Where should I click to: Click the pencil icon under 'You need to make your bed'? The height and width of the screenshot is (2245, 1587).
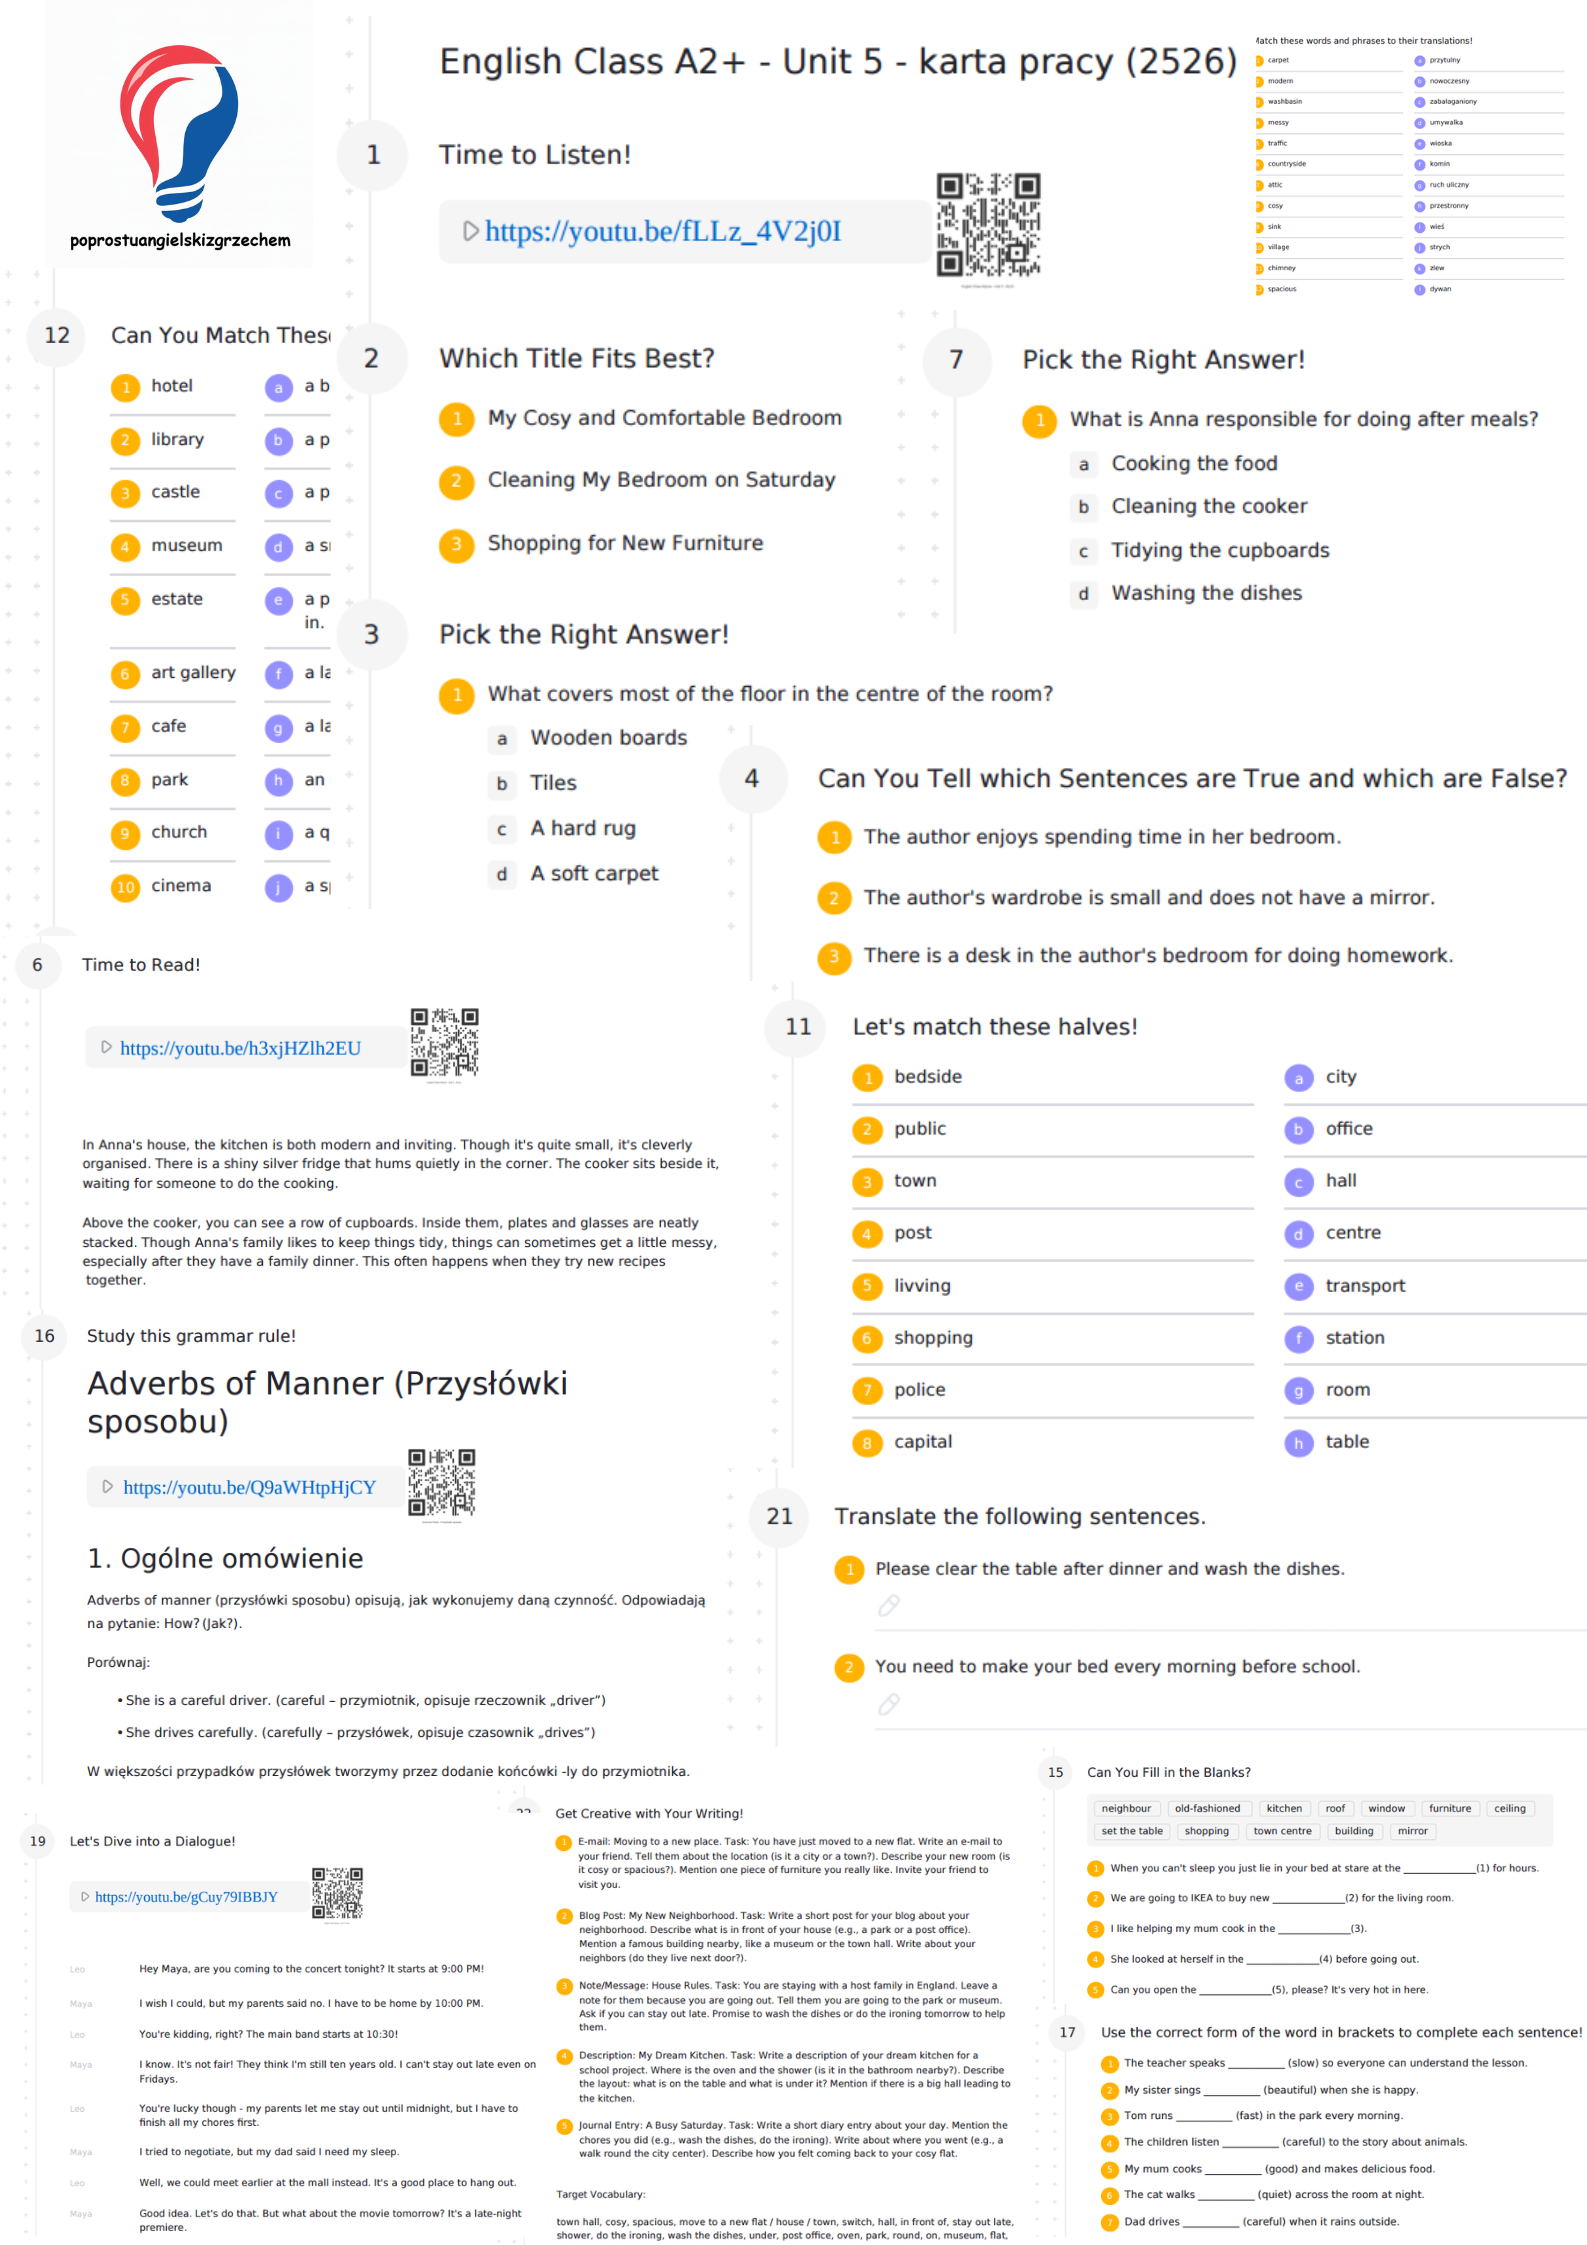[888, 1703]
